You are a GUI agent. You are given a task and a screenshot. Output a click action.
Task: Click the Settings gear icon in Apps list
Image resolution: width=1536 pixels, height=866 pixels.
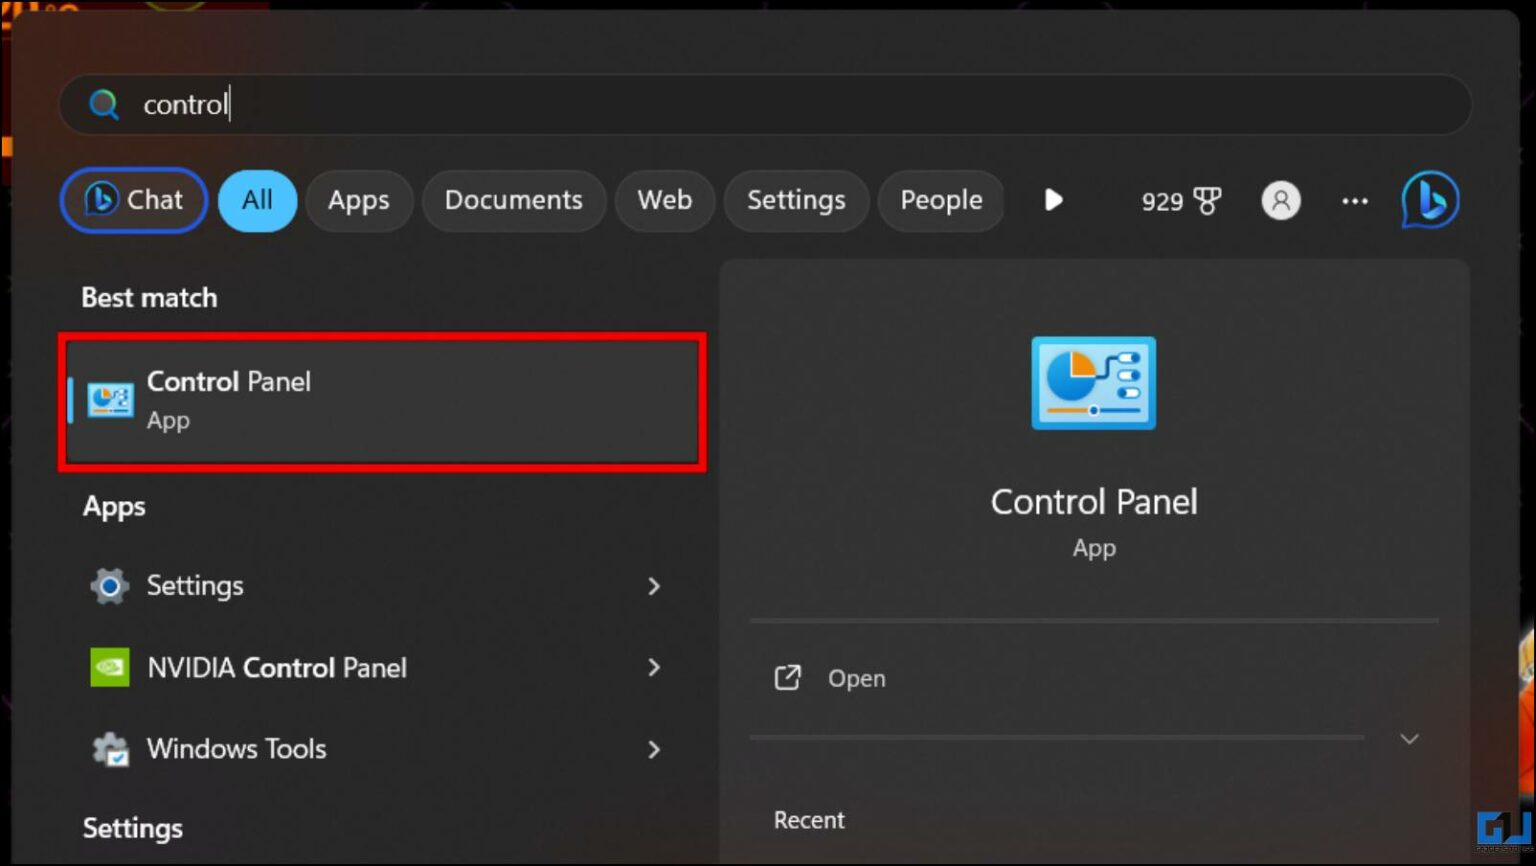(108, 586)
